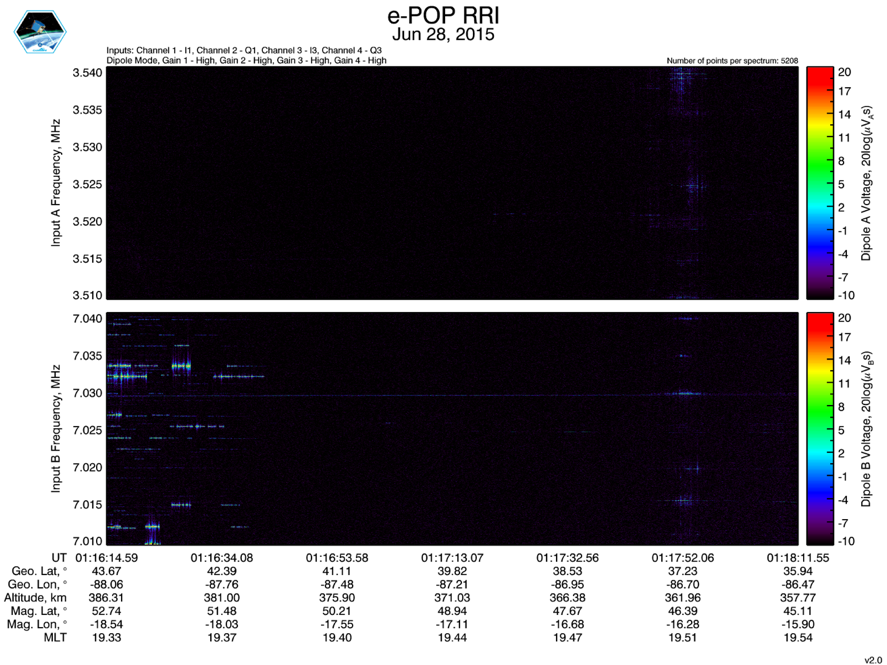Click the Inputs channel description line
Image resolution: width=887 pixels, height=665 pixels.
pos(243,50)
